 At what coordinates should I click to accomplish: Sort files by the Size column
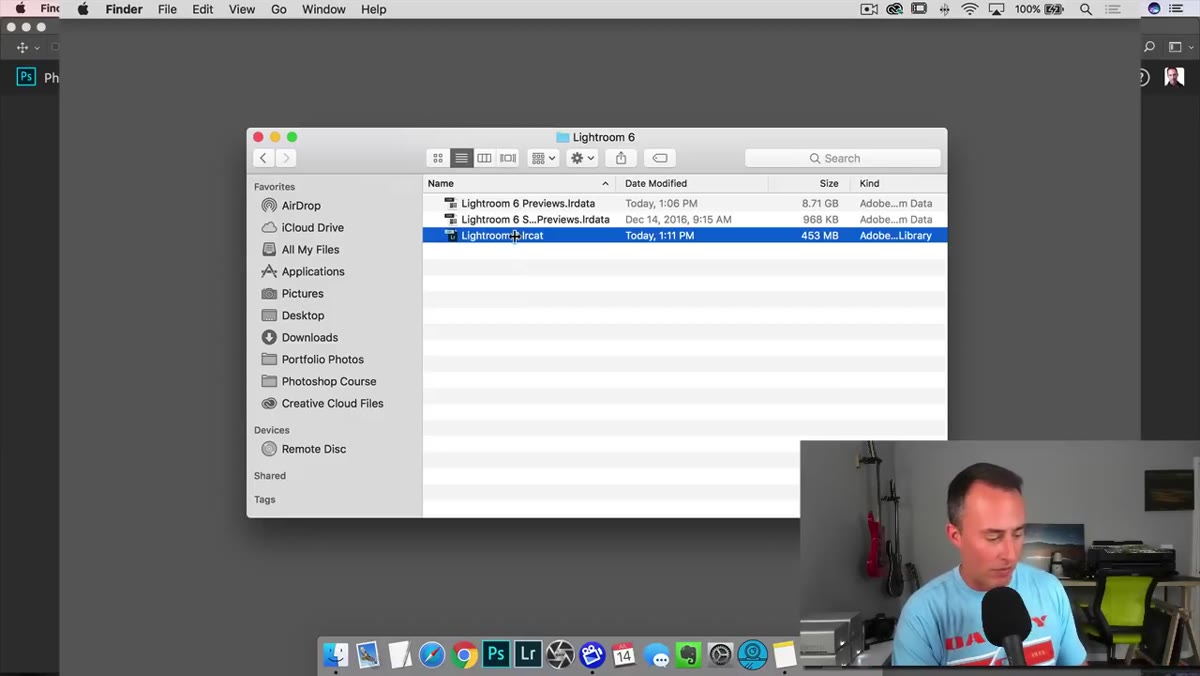click(810, 183)
